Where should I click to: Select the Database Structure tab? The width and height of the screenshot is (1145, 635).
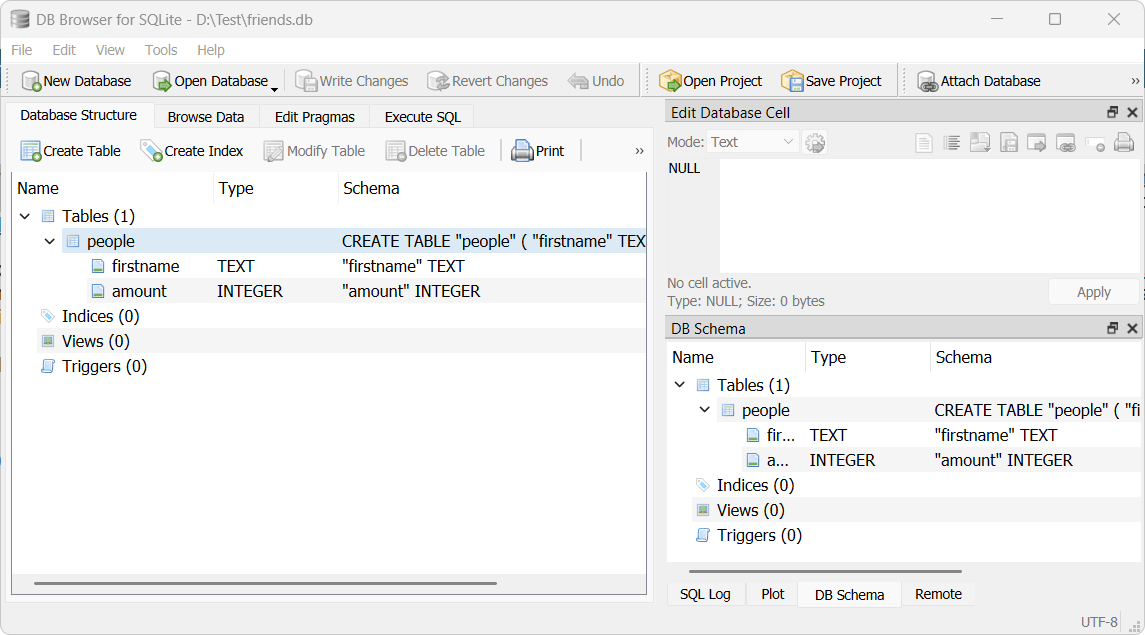pos(79,115)
